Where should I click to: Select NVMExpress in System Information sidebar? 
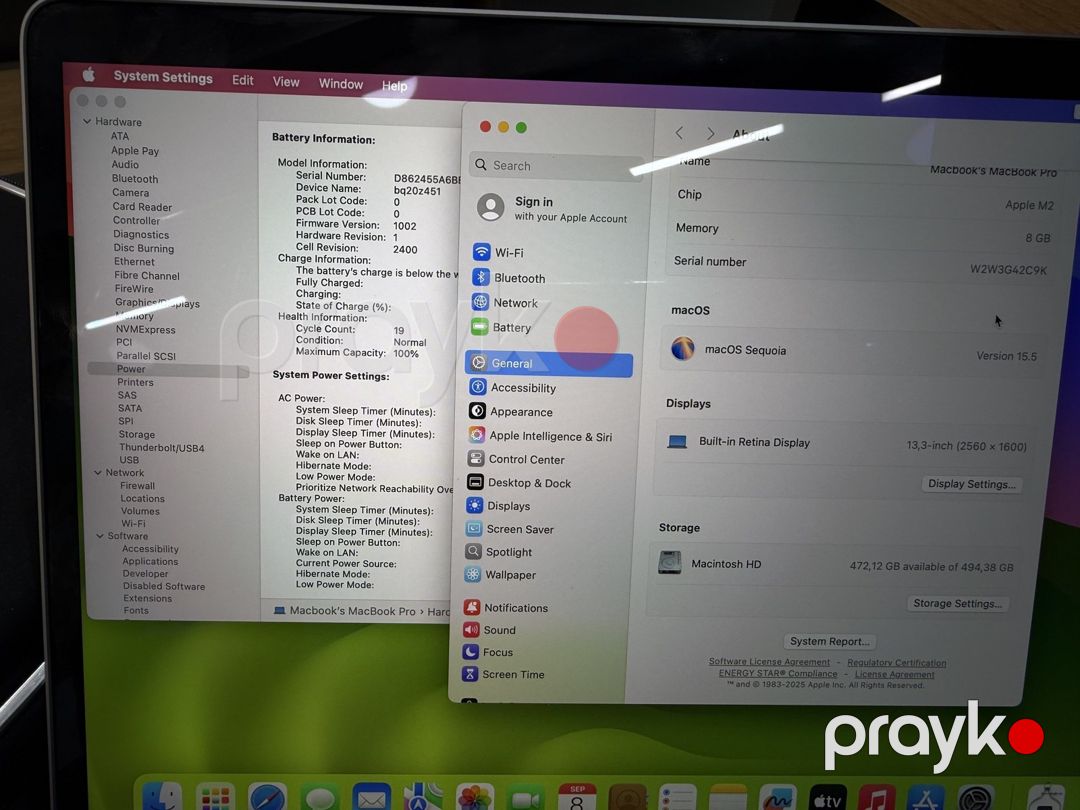145,329
